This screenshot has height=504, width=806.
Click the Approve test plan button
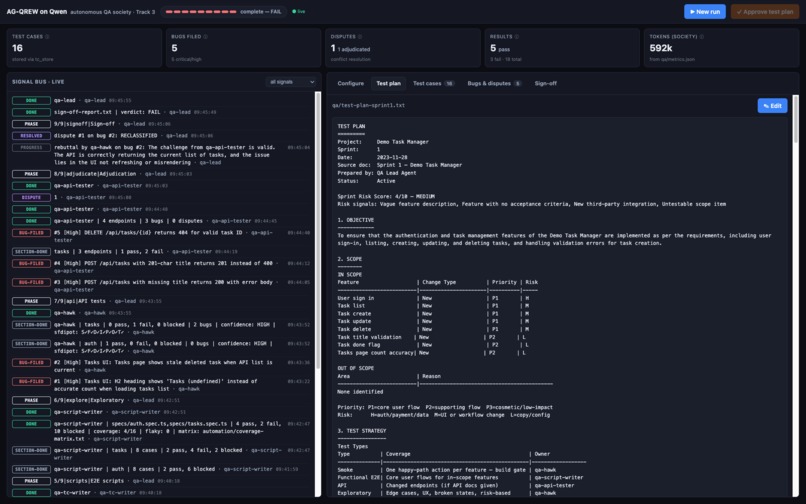tap(765, 11)
